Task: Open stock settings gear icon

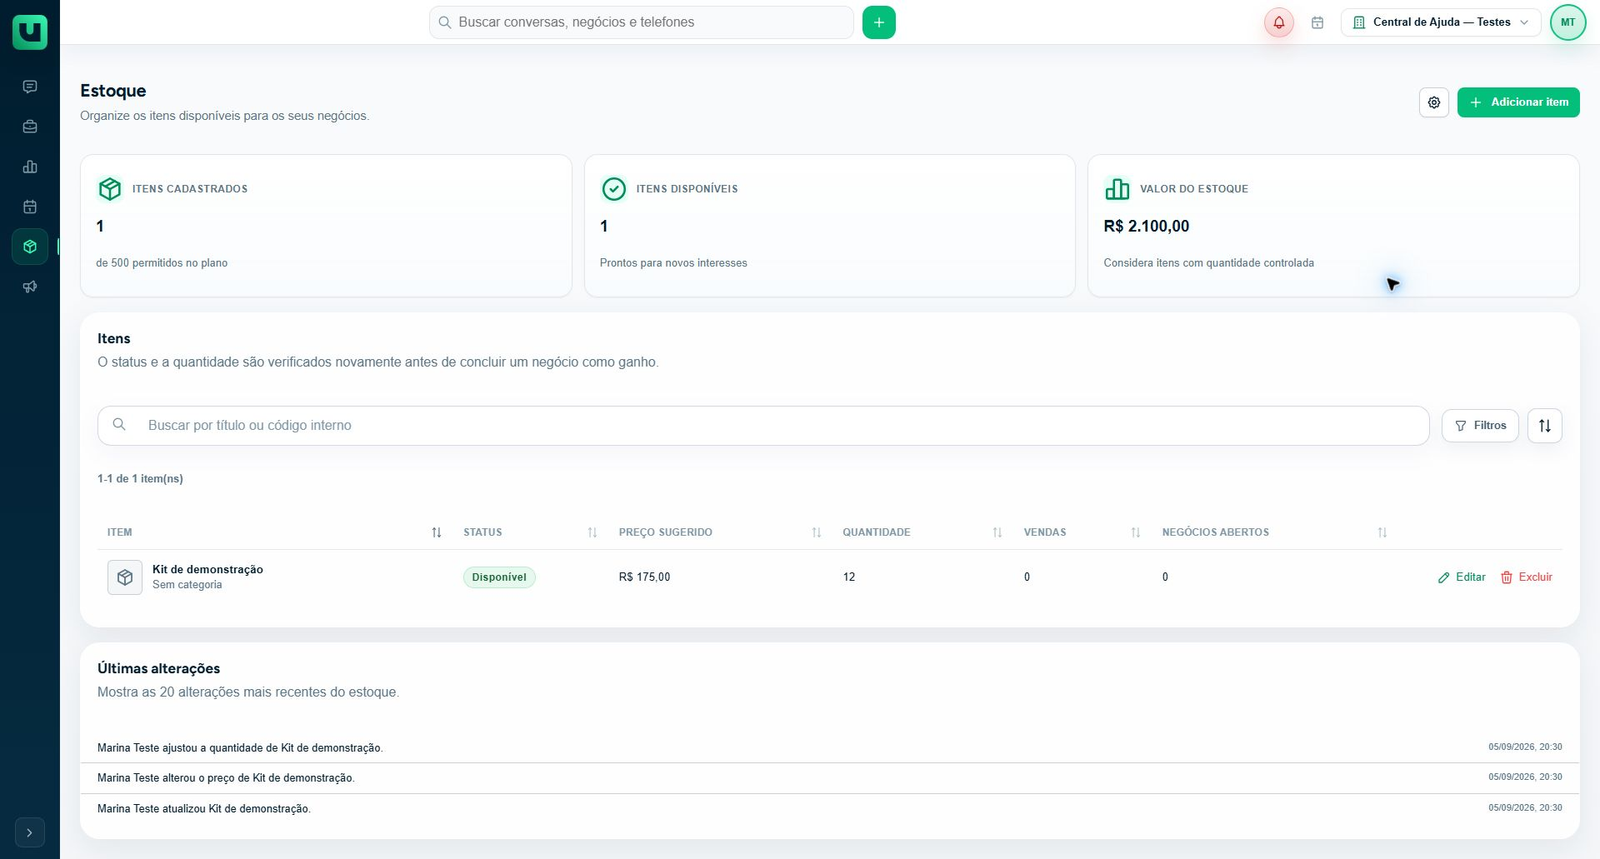Action: [x=1434, y=102]
